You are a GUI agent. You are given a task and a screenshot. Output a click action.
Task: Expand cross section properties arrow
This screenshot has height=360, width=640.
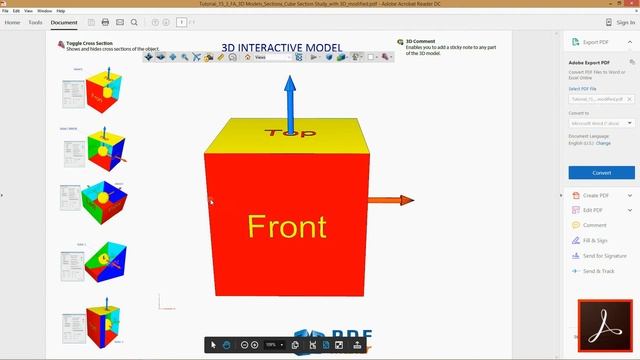tap(391, 57)
